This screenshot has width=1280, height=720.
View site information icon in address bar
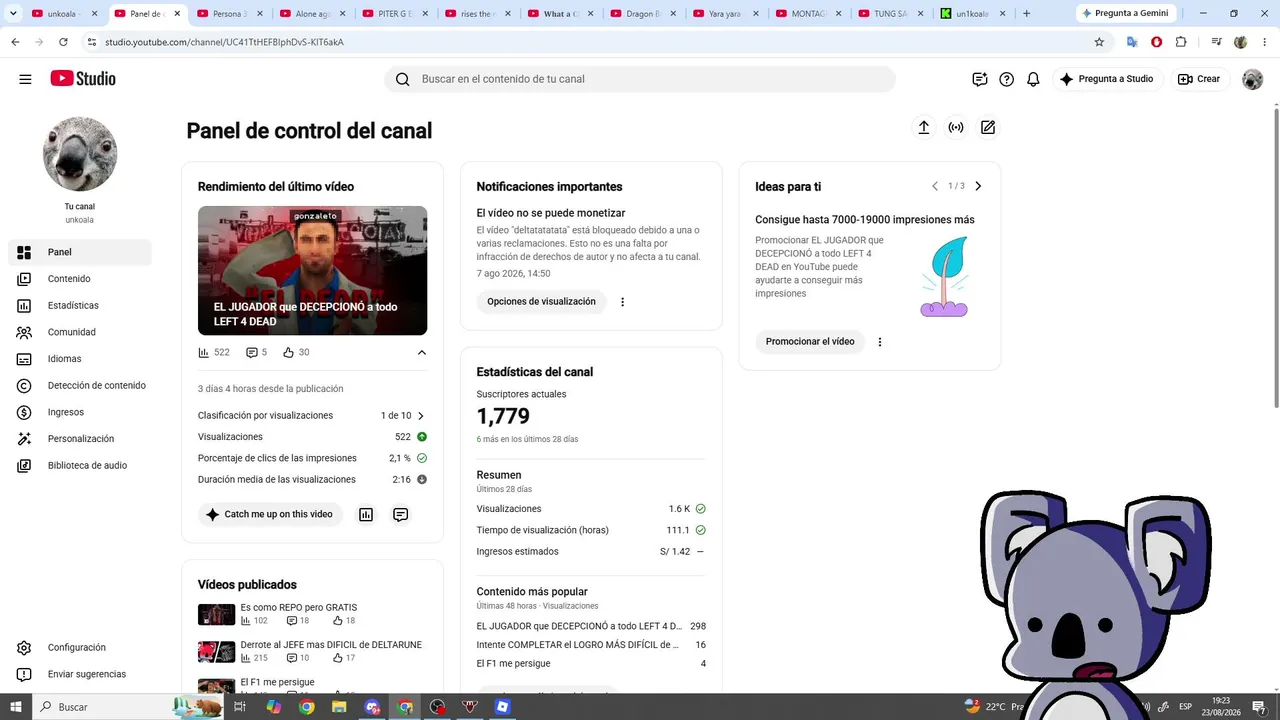92,42
